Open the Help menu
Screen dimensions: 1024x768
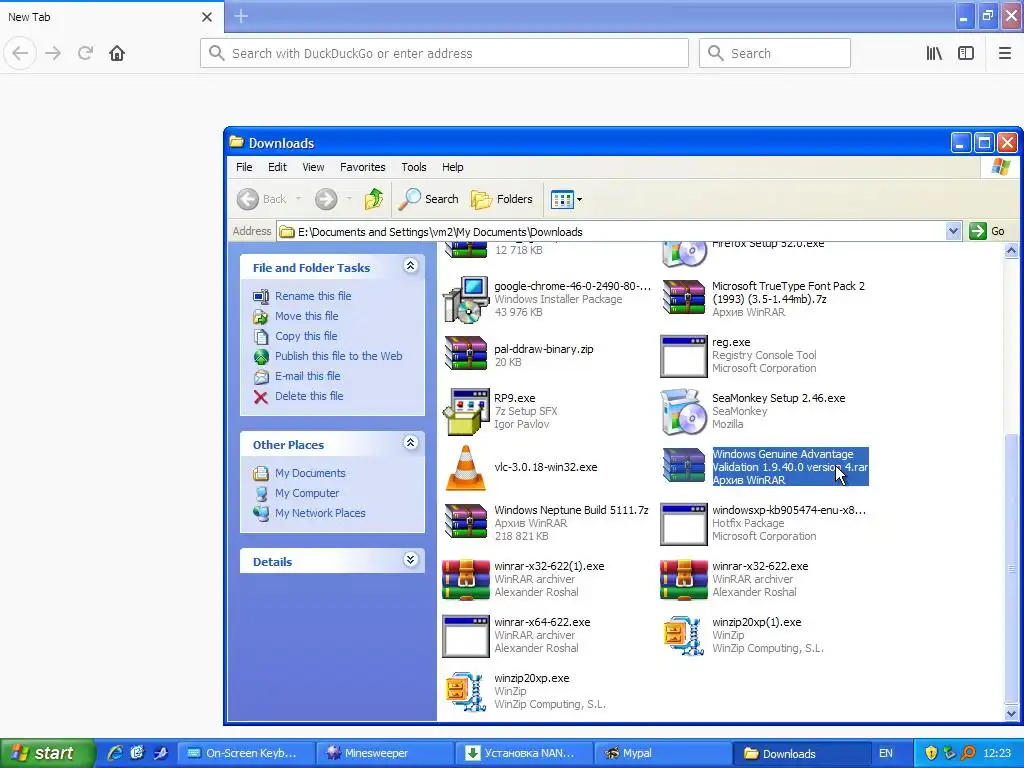point(452,167)
